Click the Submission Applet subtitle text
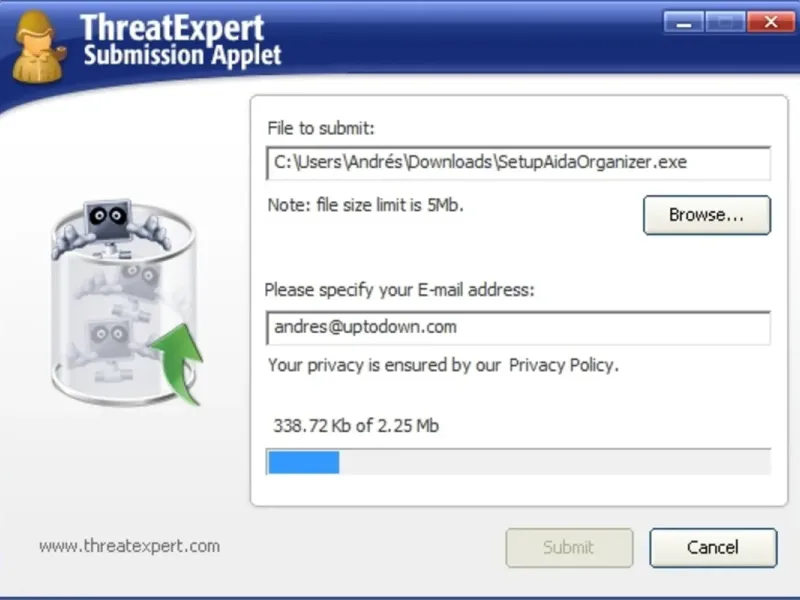Image resolution: width=800 pixels, height=600 pixels. pos(182,55)
